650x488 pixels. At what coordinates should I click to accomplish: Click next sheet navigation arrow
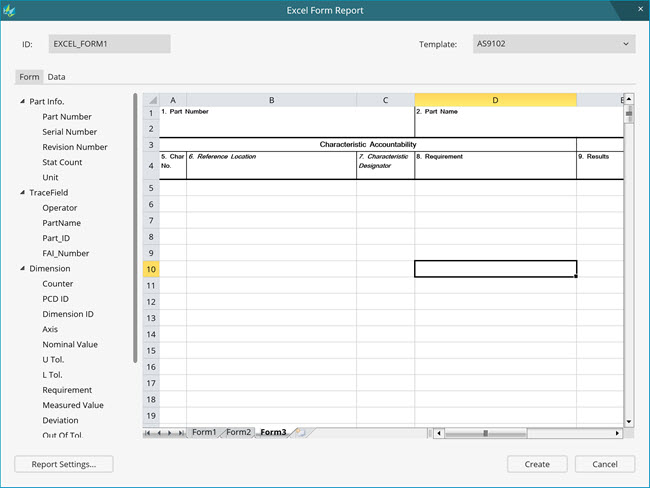click(x=171, y=433)
